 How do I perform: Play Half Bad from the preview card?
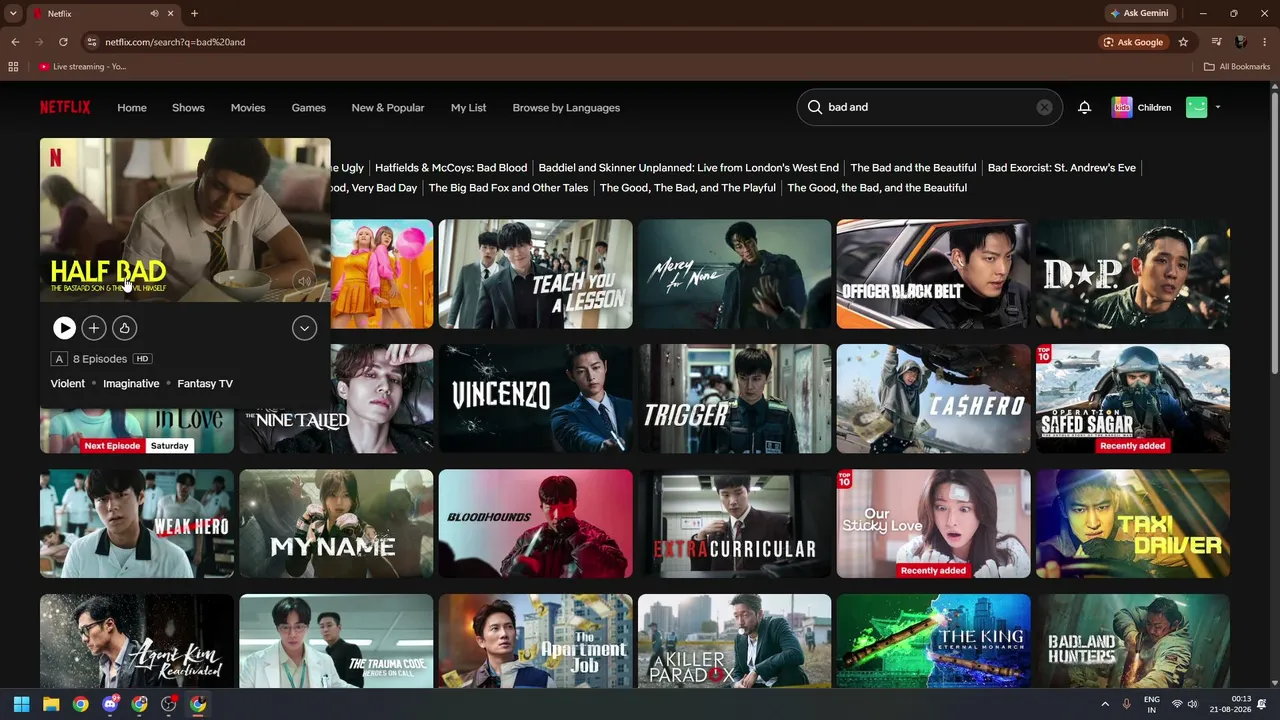coord(64,327)
